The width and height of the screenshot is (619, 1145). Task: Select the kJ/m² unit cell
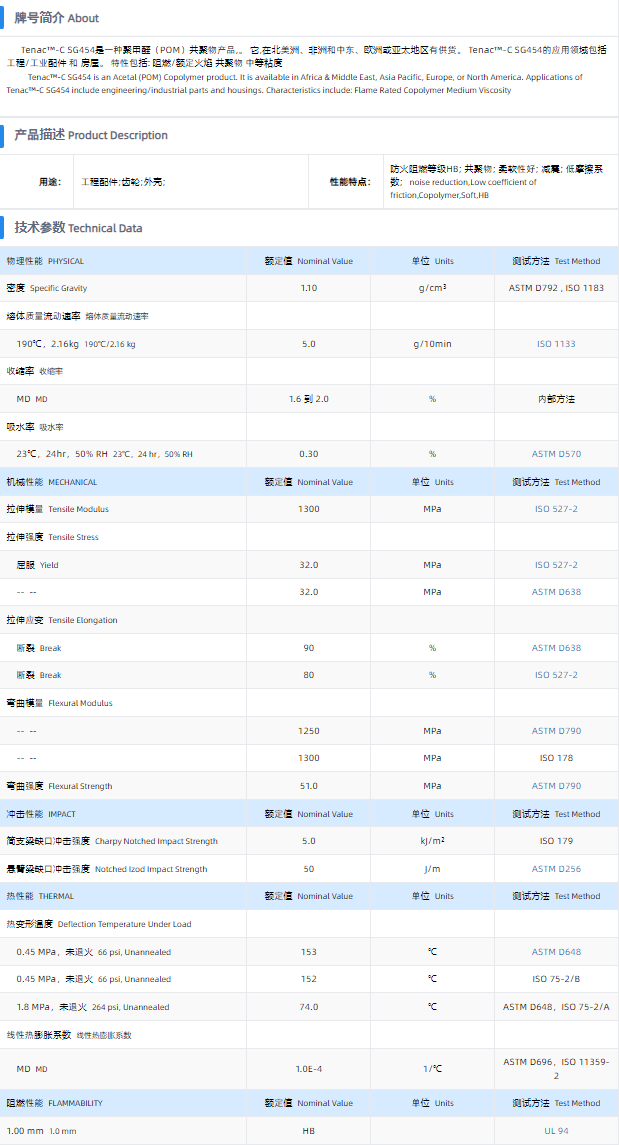(433, 841)
